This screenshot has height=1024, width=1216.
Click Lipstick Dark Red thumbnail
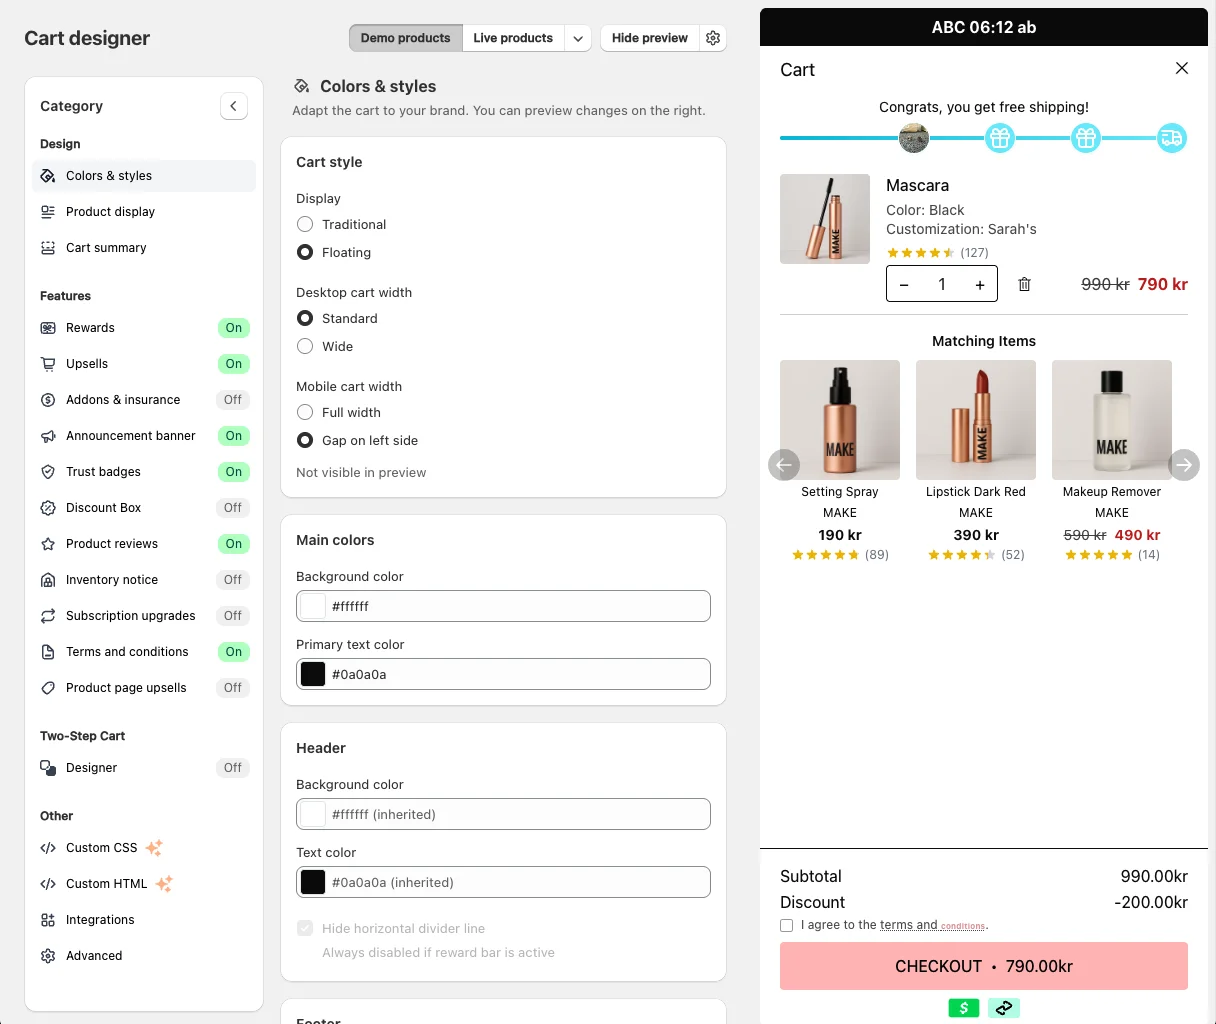pos(976,420)
